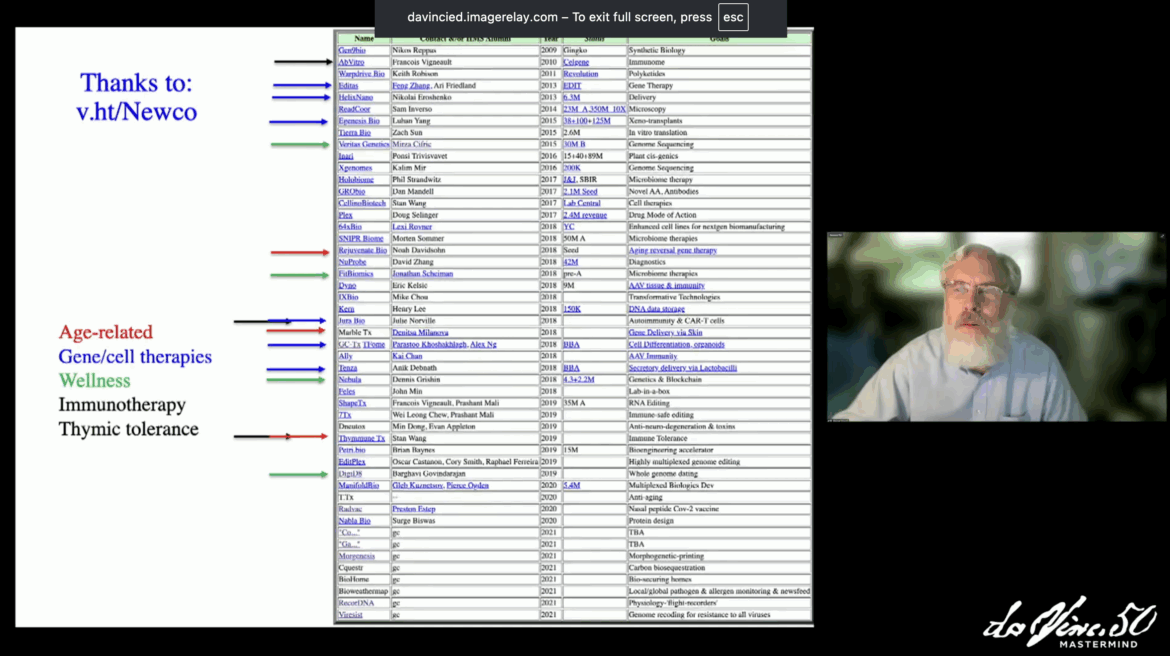Open the GRObio link
Screen dimensions: 1170x656
[x=352, y=192]
